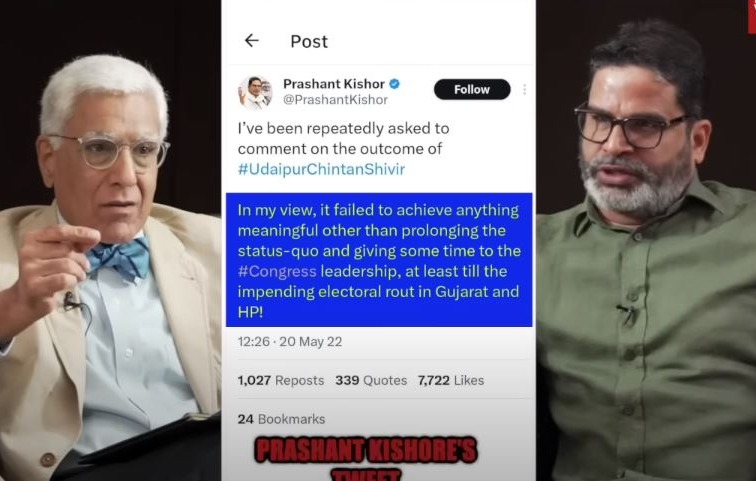Open the three-dot more options menu
Image resolution: width=756 pixels, height=481 pixels.
click(524, 89)
